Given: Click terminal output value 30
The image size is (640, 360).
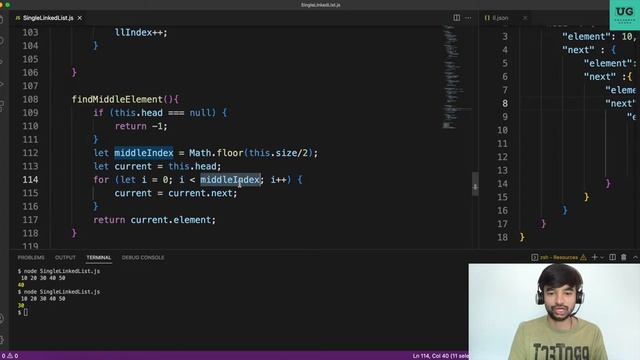Looking at the screenshot, I should click(21, 306).
